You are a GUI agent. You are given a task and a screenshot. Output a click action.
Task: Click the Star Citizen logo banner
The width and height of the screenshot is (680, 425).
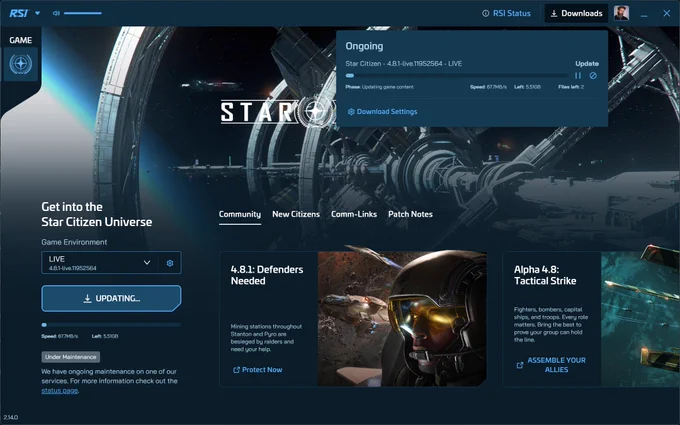coord(278,112)
